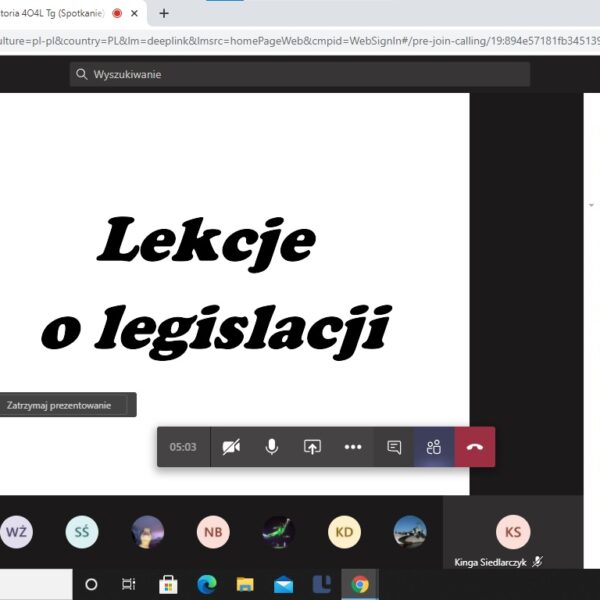
Task: Open Microsoft Edge from taskbar
Action: [207, 584]
